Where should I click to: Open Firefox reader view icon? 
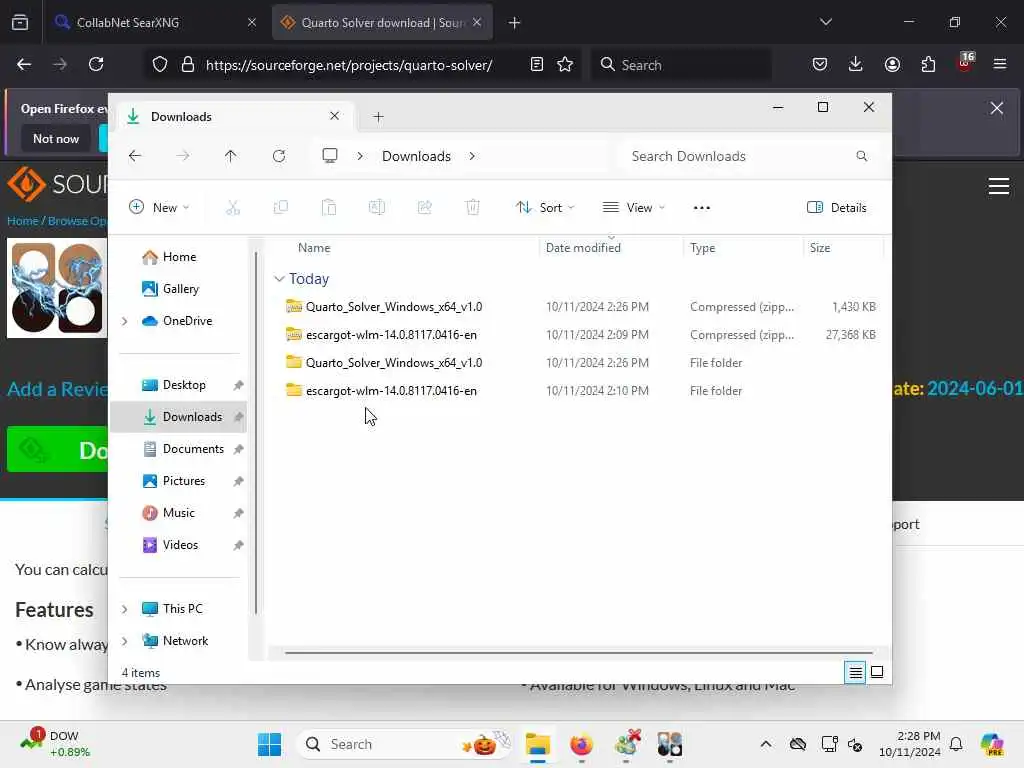click(537, 64)
